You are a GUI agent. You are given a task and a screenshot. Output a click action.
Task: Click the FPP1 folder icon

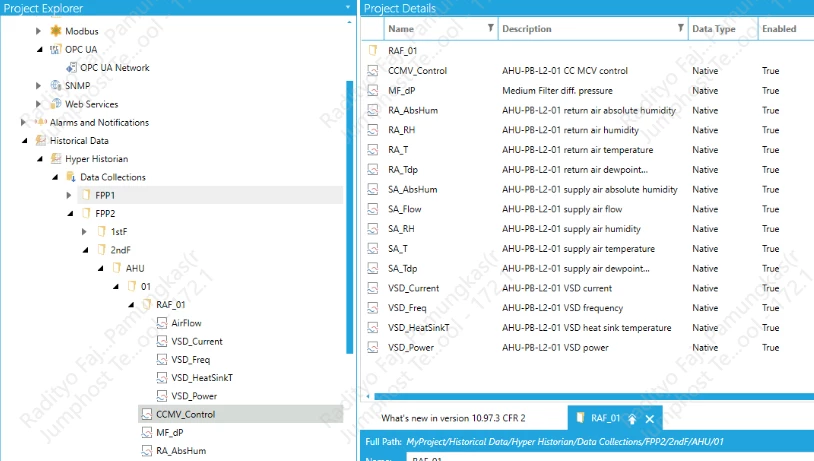(87, 195)
